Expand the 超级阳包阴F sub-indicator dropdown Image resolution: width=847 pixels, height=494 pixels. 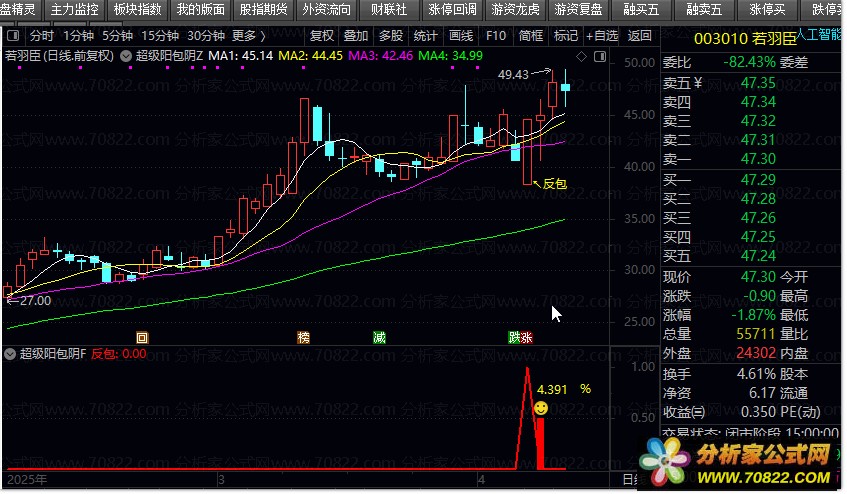tap(10, 354)
